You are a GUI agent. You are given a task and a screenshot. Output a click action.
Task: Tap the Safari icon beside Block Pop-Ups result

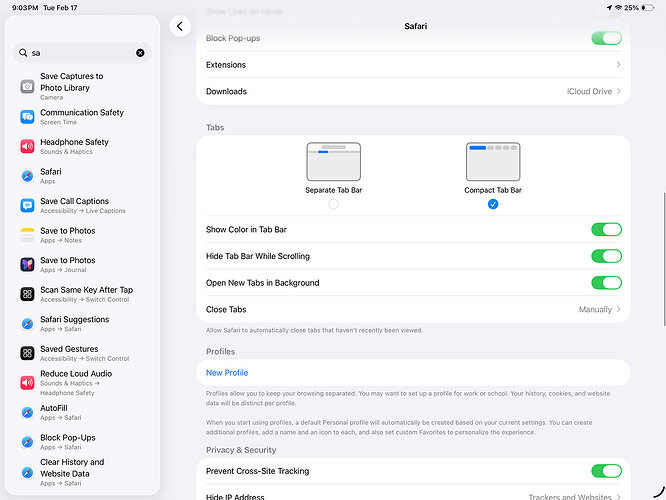click(27, 442)
